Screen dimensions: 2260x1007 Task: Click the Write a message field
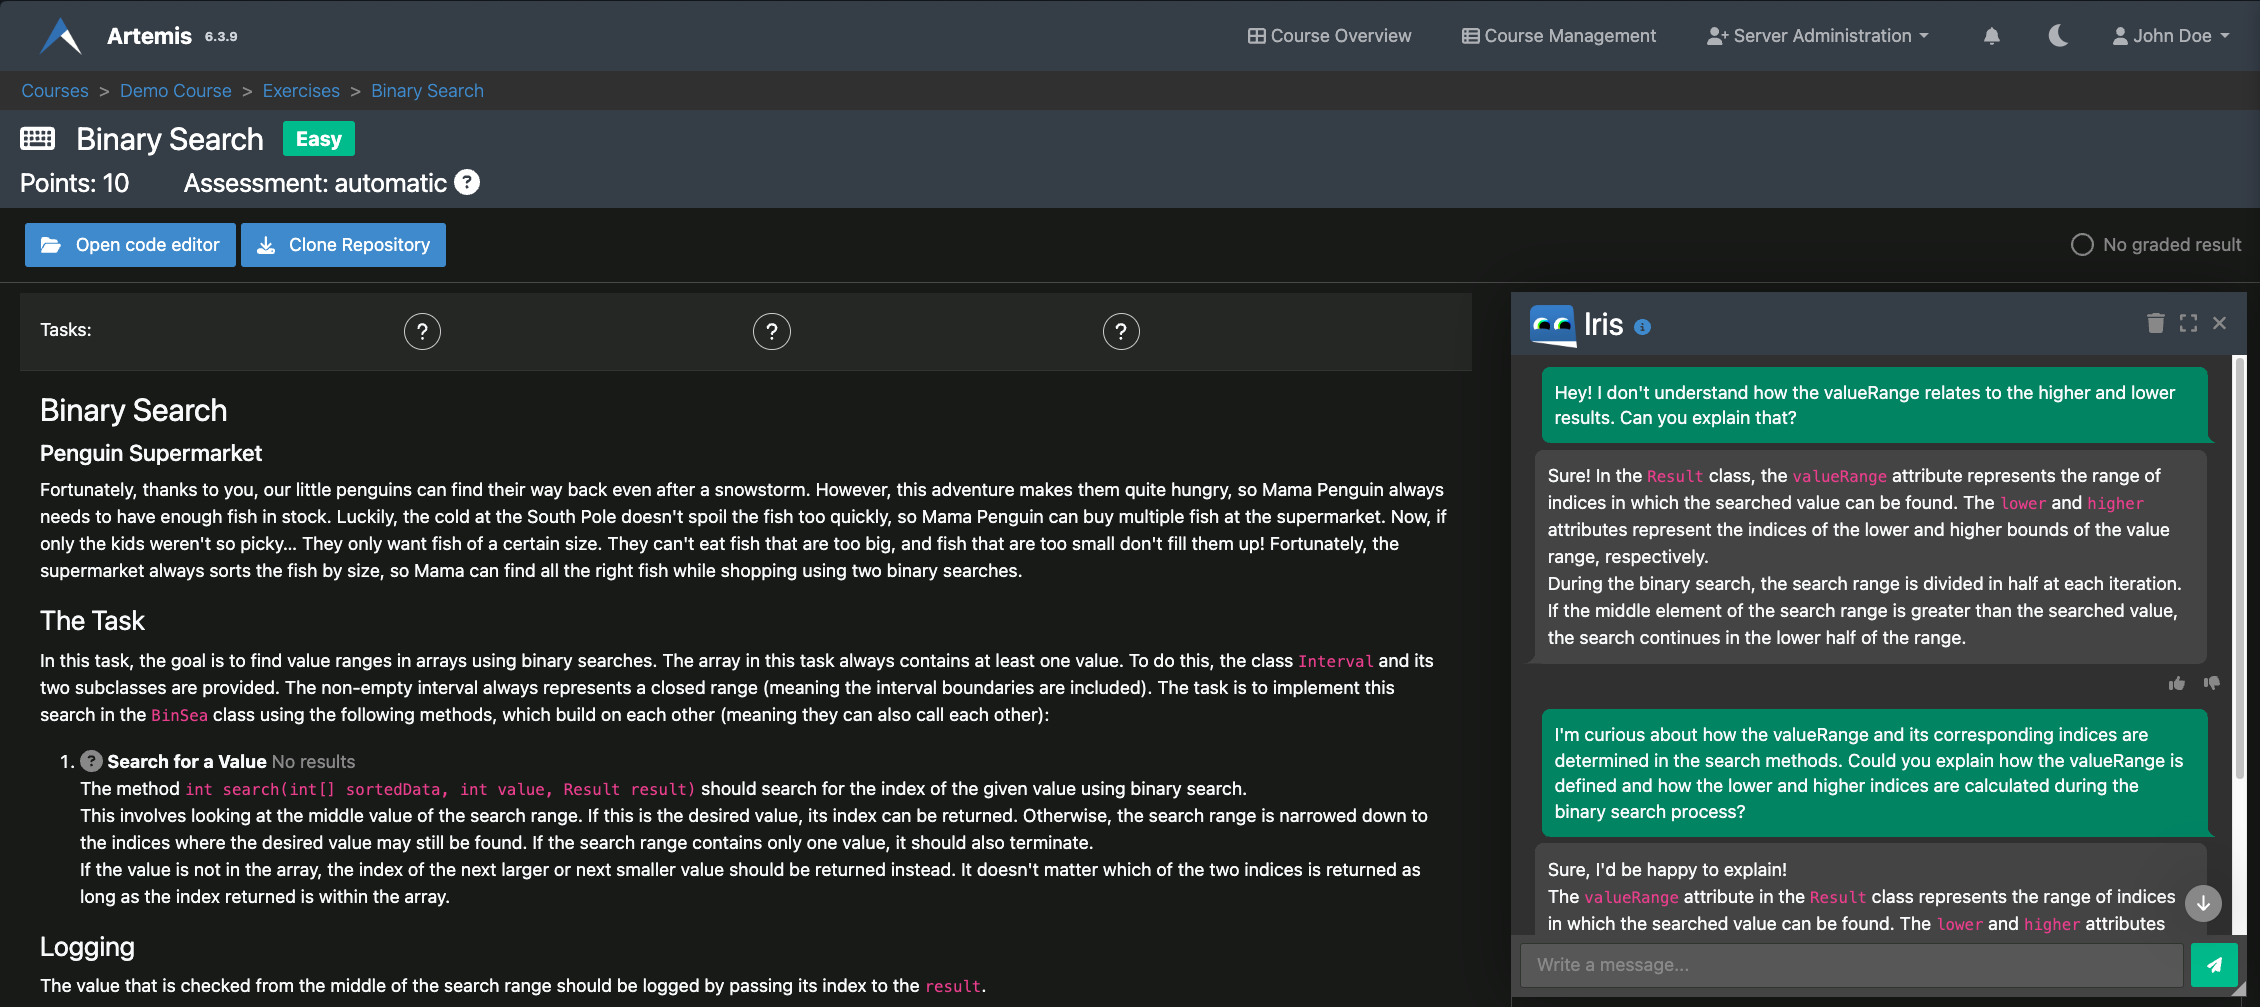(x=1851, y=965)
